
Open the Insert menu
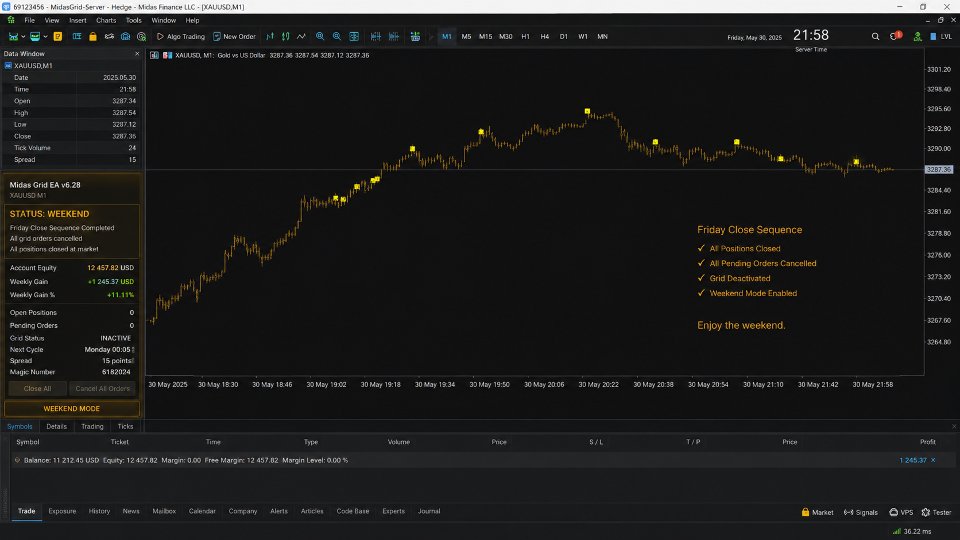pos(78,20)
